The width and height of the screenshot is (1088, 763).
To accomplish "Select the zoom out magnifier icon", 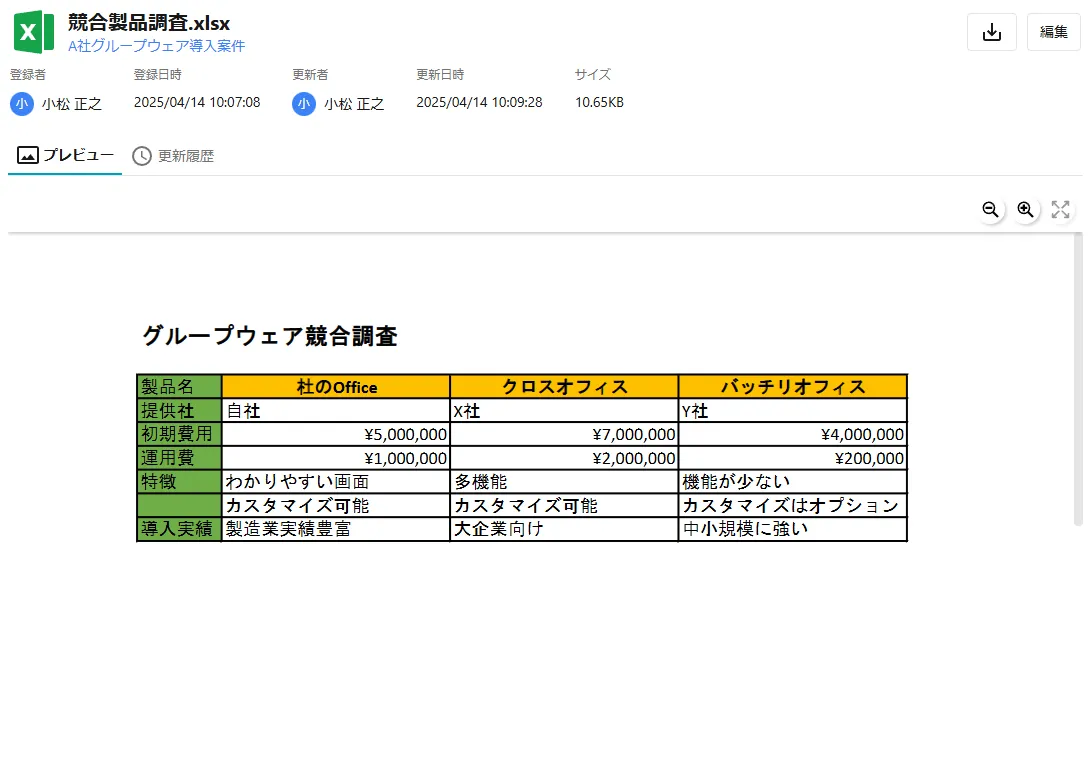I will pyautogui.click(x=989, y=209).
